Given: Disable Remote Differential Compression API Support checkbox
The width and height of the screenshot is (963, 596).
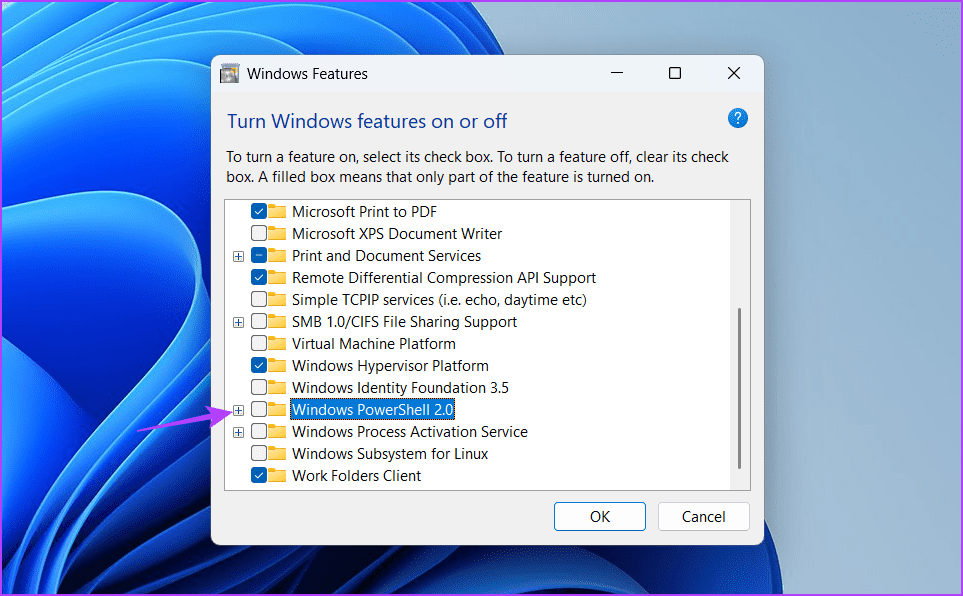Looking at the screenshot, I should [259, 278].
